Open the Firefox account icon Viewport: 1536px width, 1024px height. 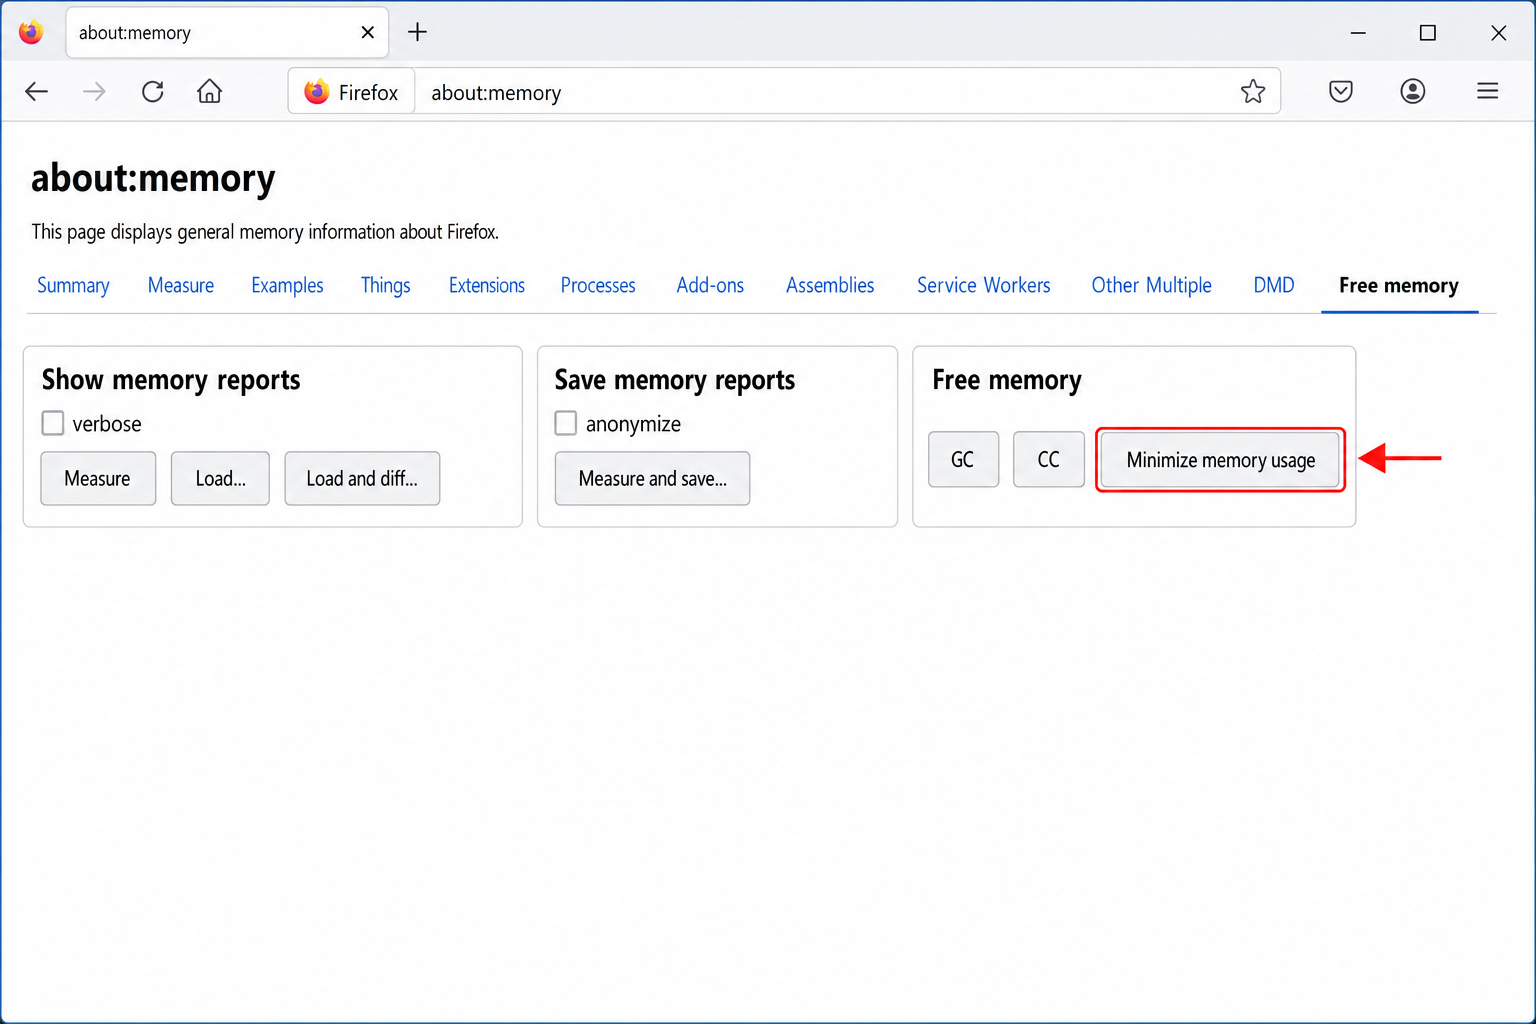coord(1413,92)
